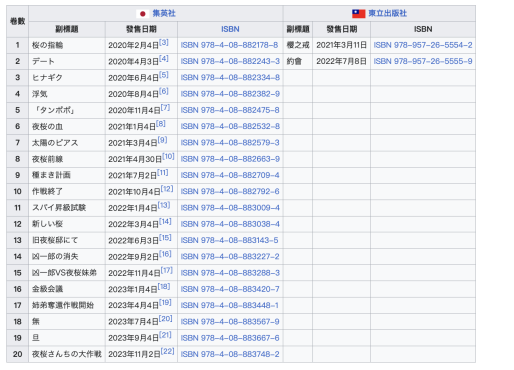Open ISBN 978-4-08-882178-8 link
Viewport: 514px width, 370px height.
[x=229, y=45]
